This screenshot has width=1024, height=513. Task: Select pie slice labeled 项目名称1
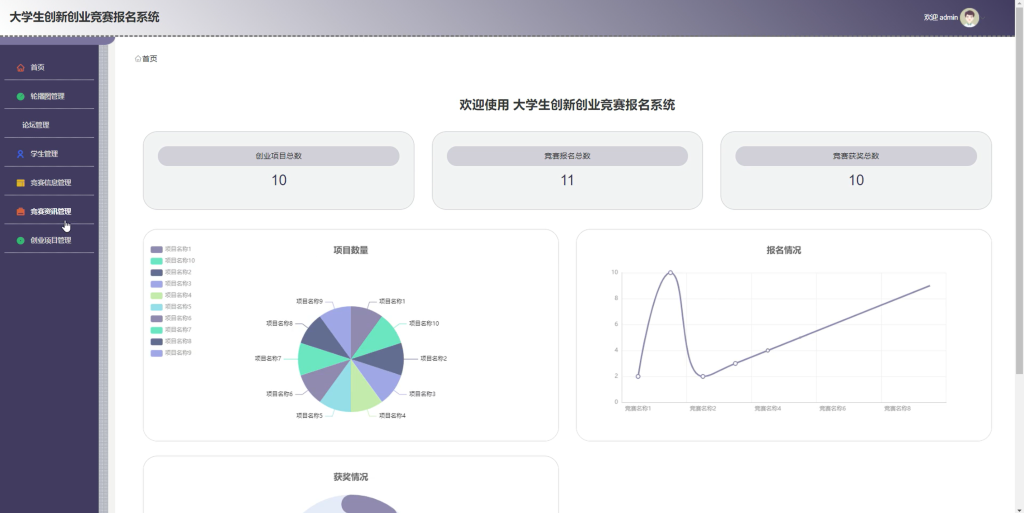(362, 324)
